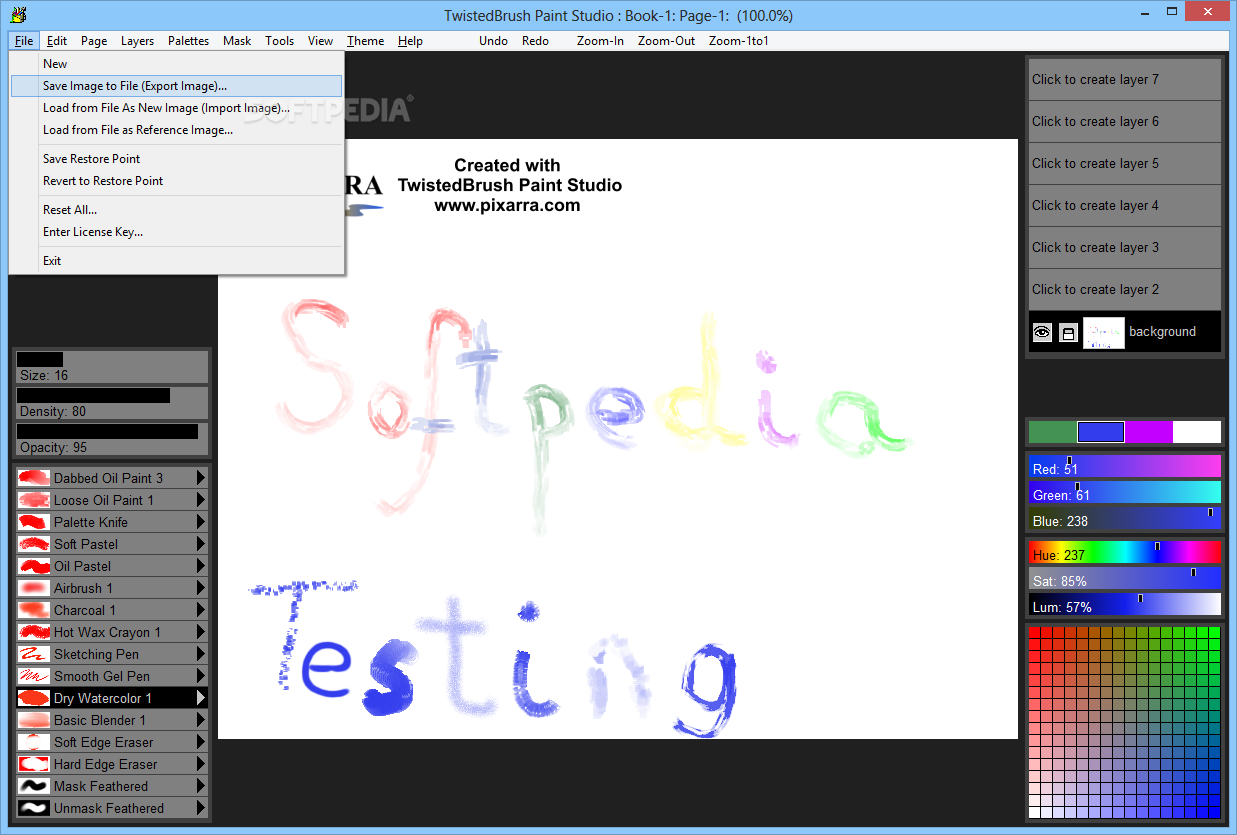Adjust the brush Opacity slider
The width and height of the screenshot is (1237, 835).
click(x=111, y=439)
